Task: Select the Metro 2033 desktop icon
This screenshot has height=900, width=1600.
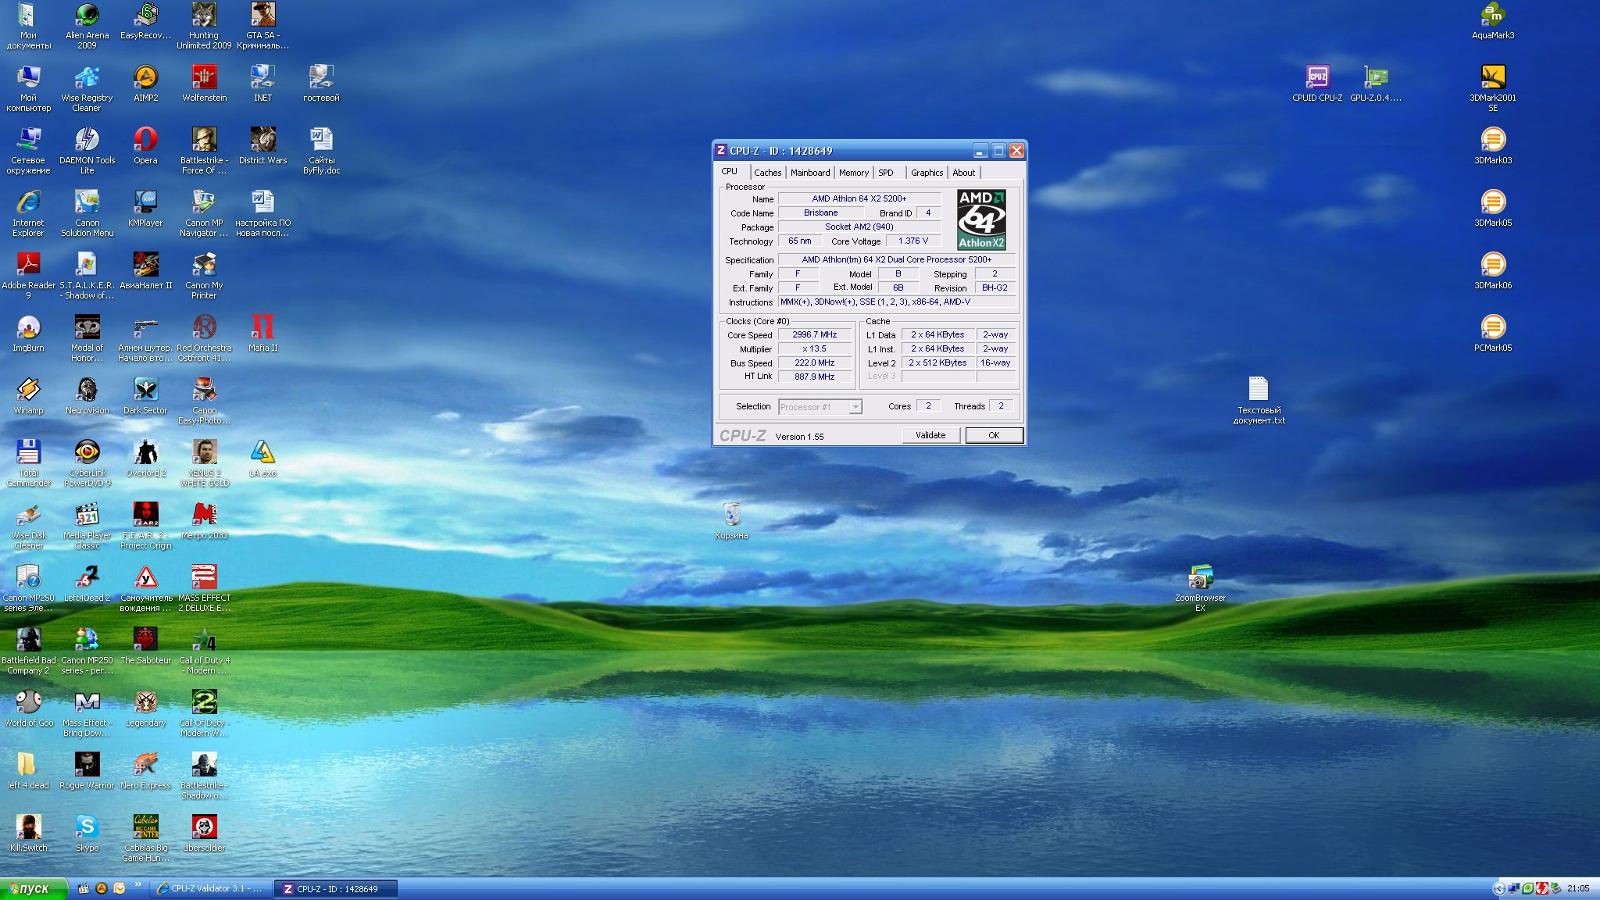Action: click(204, 522)
